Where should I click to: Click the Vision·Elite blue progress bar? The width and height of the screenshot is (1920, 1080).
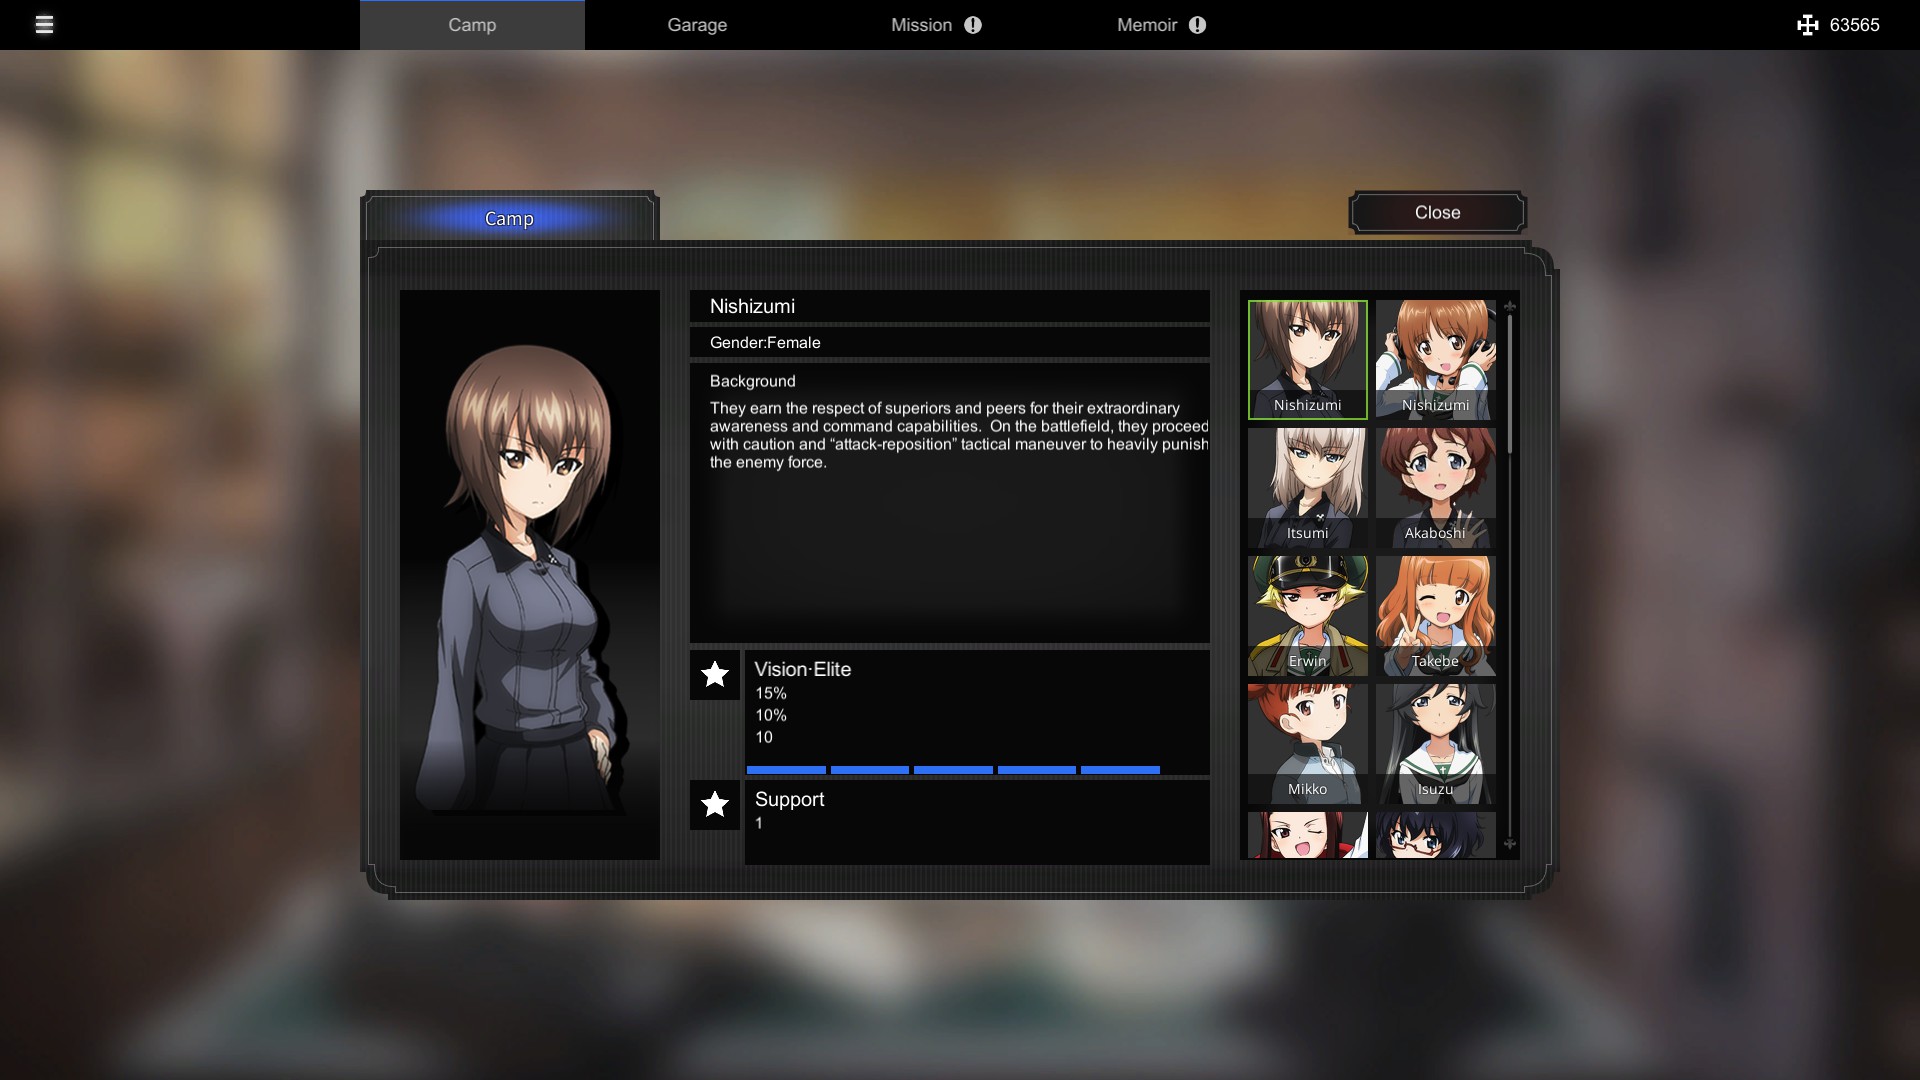coord(953,770)
